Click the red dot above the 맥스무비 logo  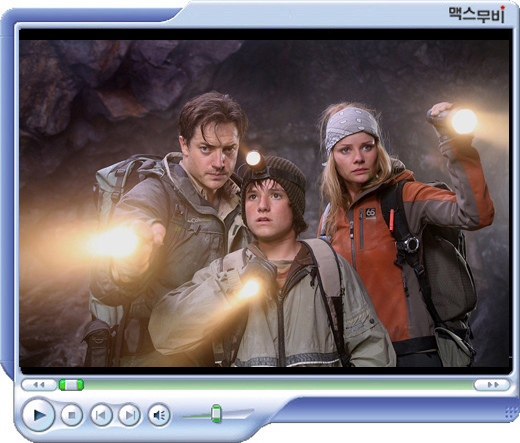click(502, 7)
